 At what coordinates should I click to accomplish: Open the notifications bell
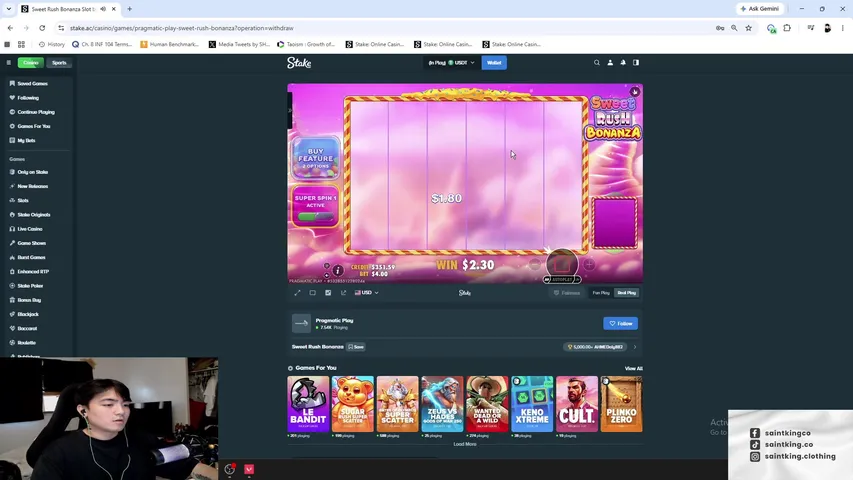[623, 63]
